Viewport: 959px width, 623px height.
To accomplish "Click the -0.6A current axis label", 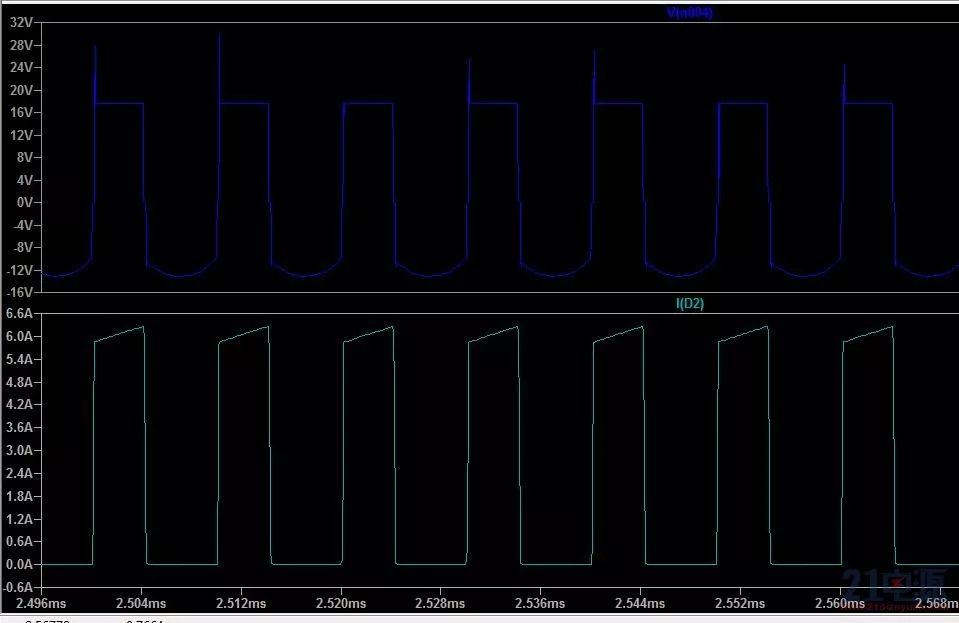I will (17, 587).
